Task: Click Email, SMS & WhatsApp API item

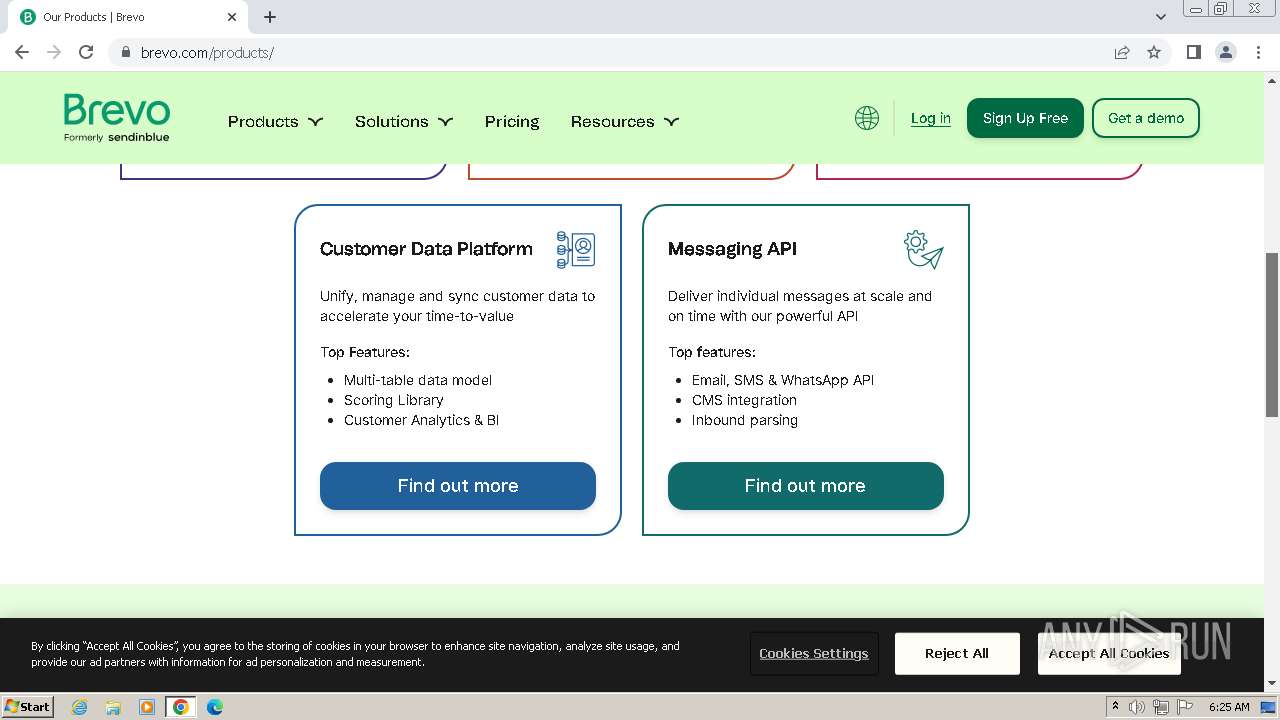Action: pos(783,380)
